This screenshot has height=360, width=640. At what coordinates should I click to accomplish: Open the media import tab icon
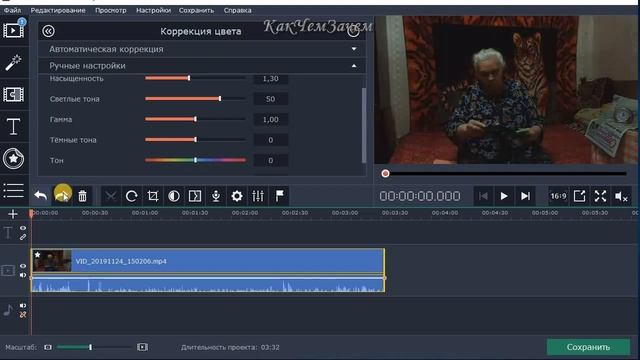click(13, 30)
